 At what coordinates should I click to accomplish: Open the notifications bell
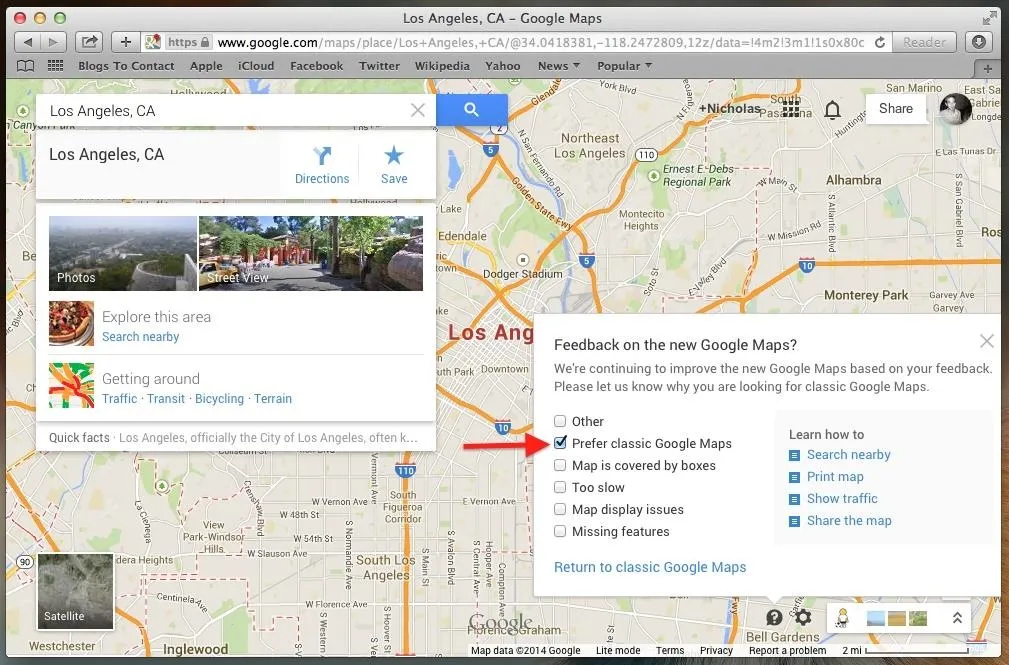[x=833, y=110]
